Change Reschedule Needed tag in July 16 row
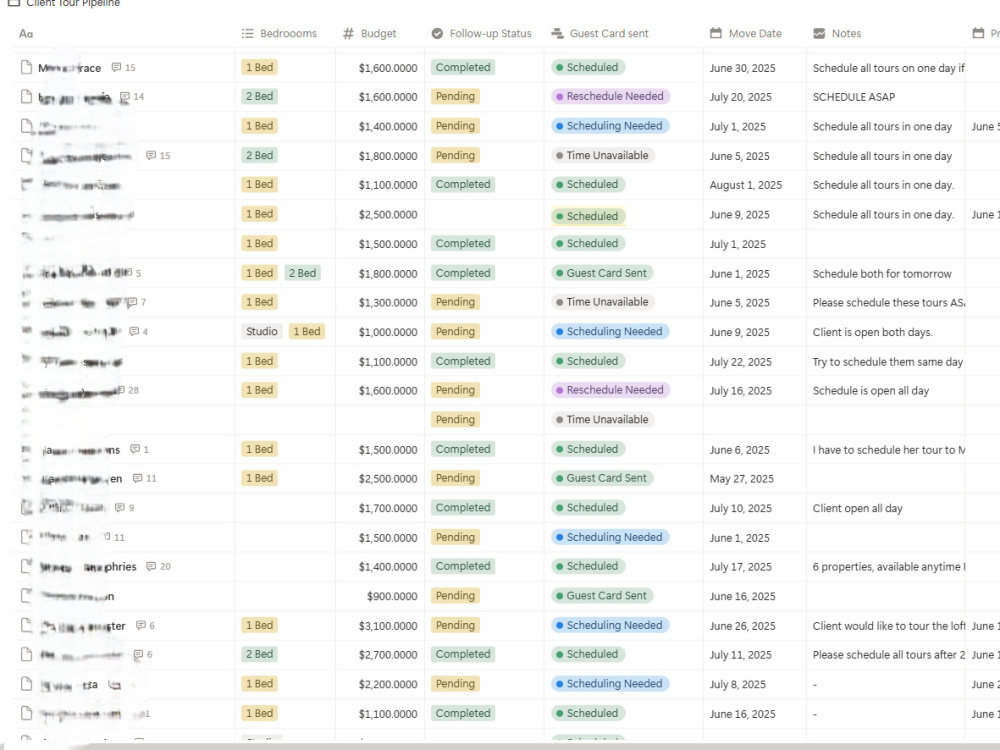1000x750 pixels. coord(610,390)
